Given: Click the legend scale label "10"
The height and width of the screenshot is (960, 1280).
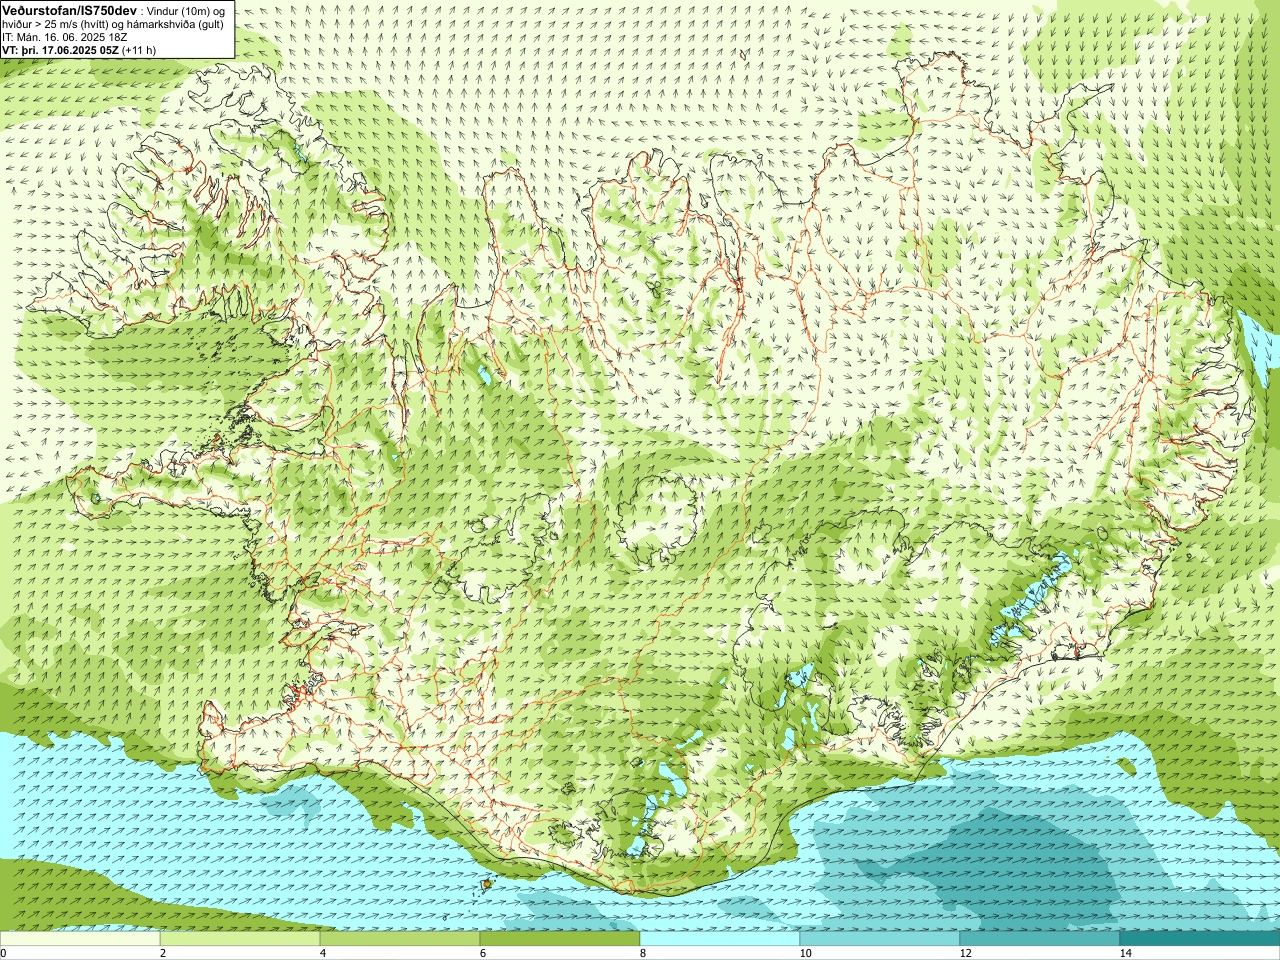Looking at the screenshot, I should pyautogui.click(x=805, y=953).
